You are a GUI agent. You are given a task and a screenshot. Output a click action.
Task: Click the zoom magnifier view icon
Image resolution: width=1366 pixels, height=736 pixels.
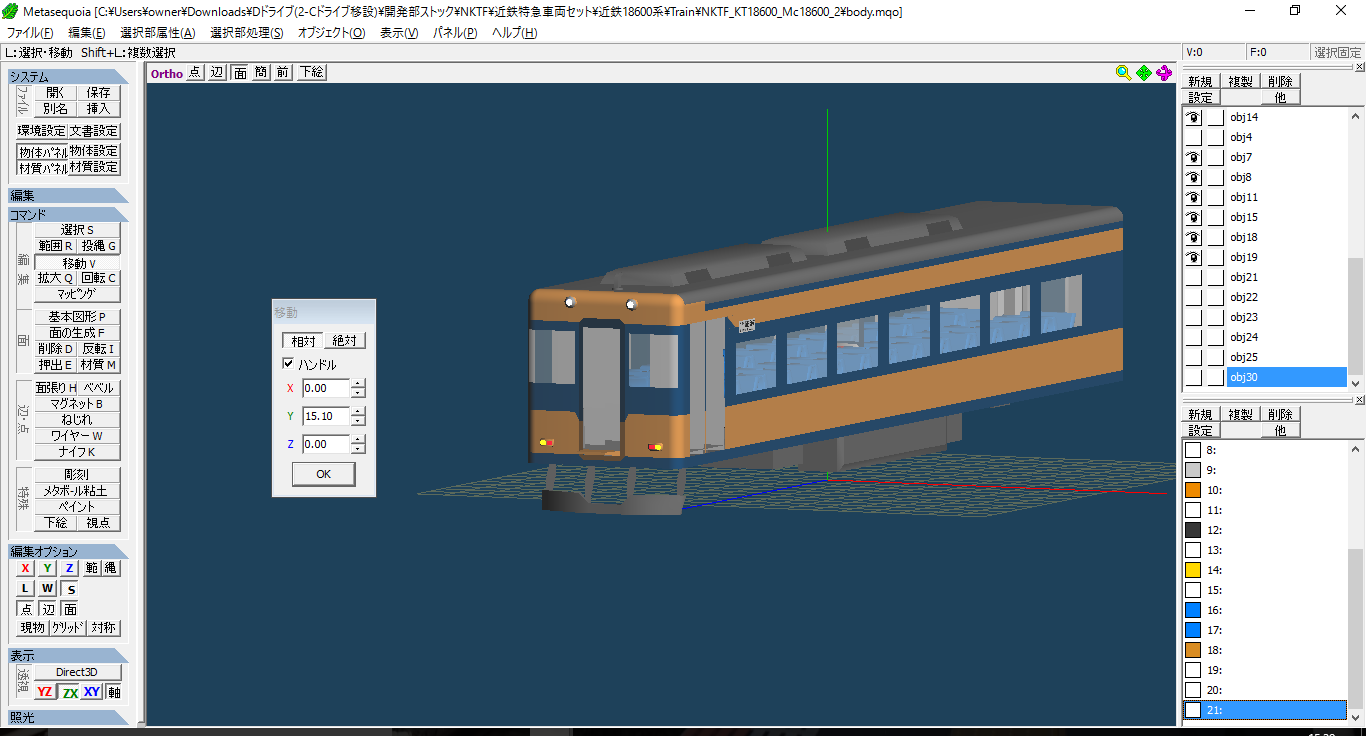(1123, 73)
